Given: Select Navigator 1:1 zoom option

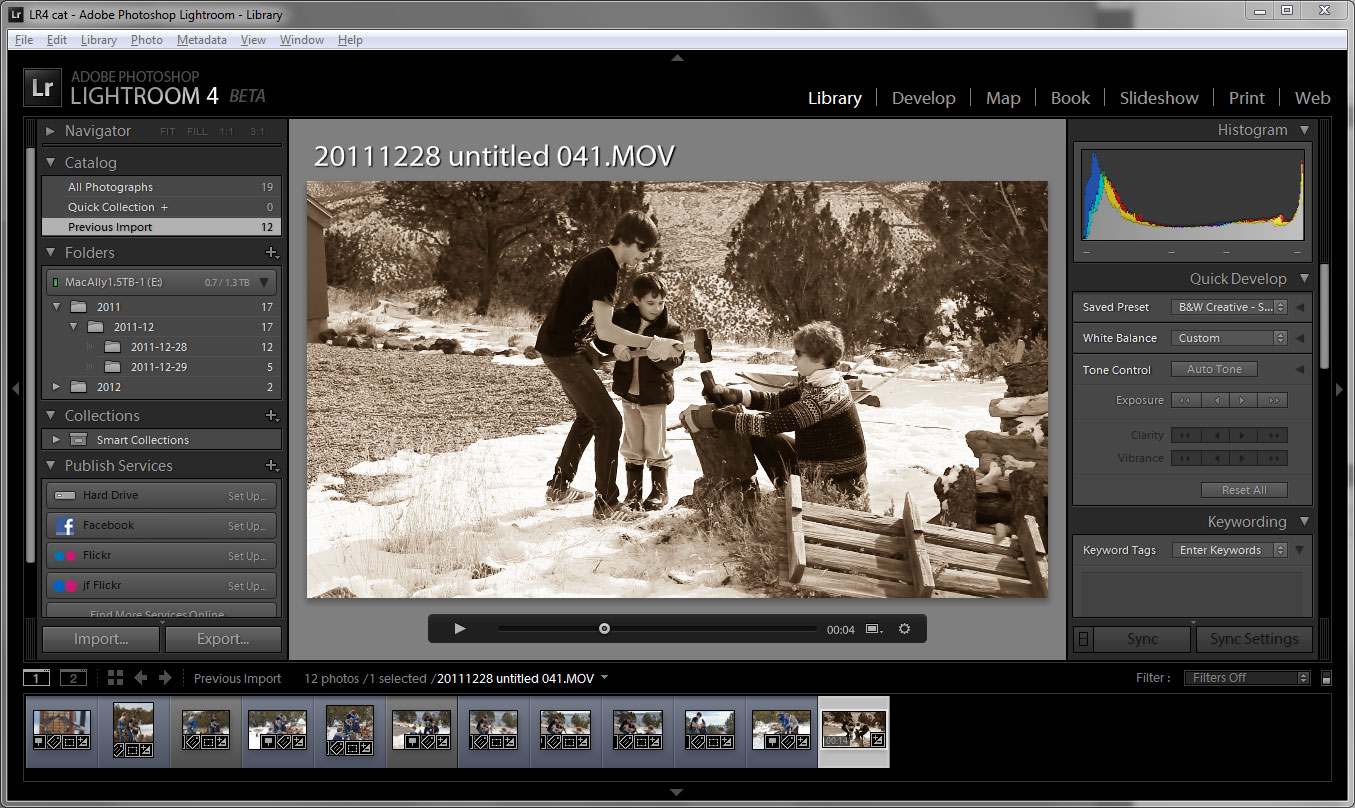Looking at the screenshot, I should point(227,132).
